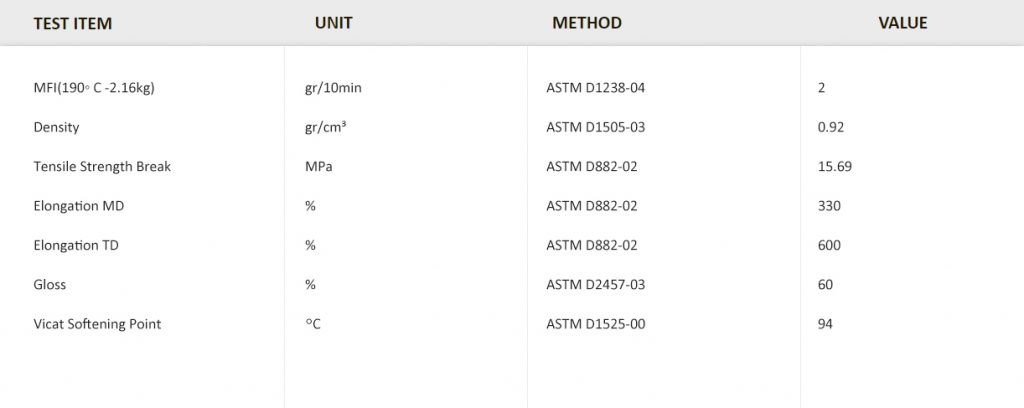
Task: Select the VALUE column header
Action: 902,23
